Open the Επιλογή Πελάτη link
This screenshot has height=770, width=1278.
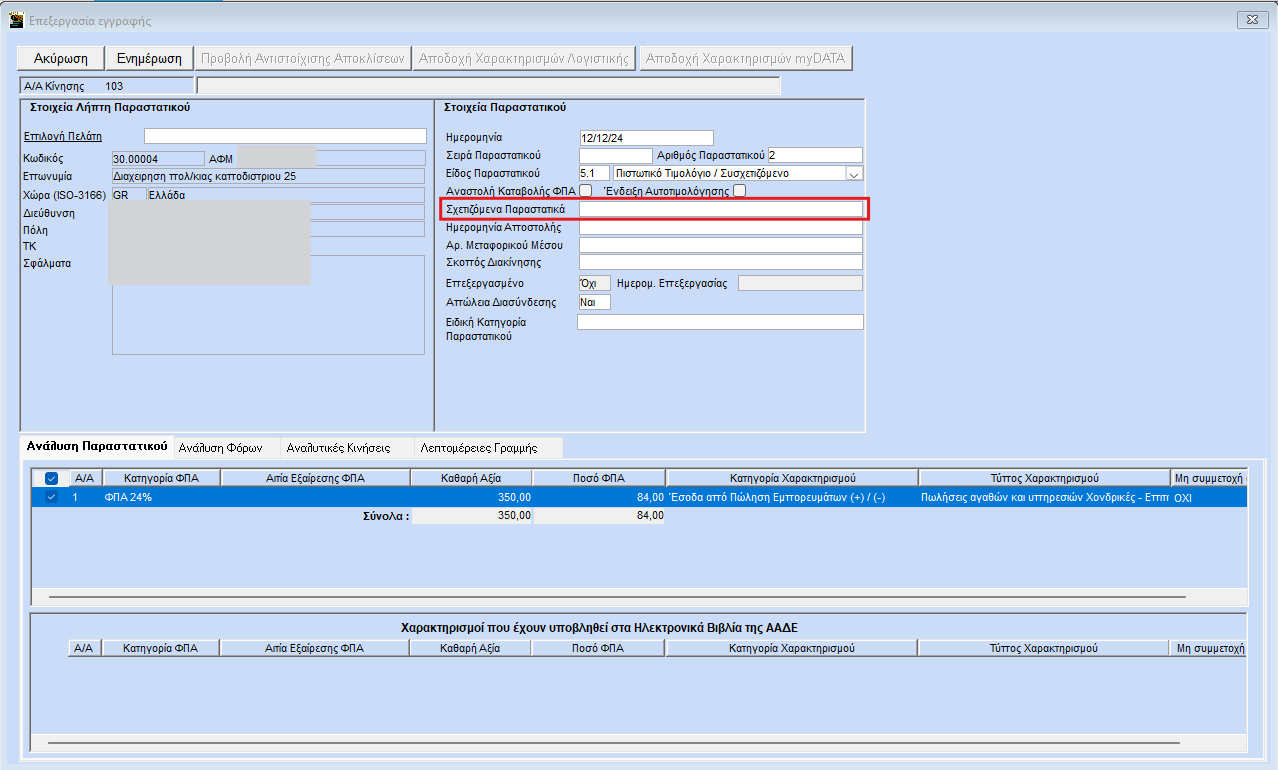click(x=62, y=136)
